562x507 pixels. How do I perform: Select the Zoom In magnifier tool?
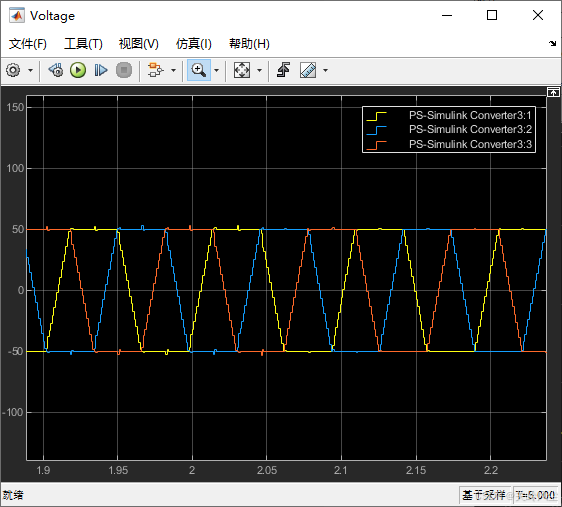(199, 70)
